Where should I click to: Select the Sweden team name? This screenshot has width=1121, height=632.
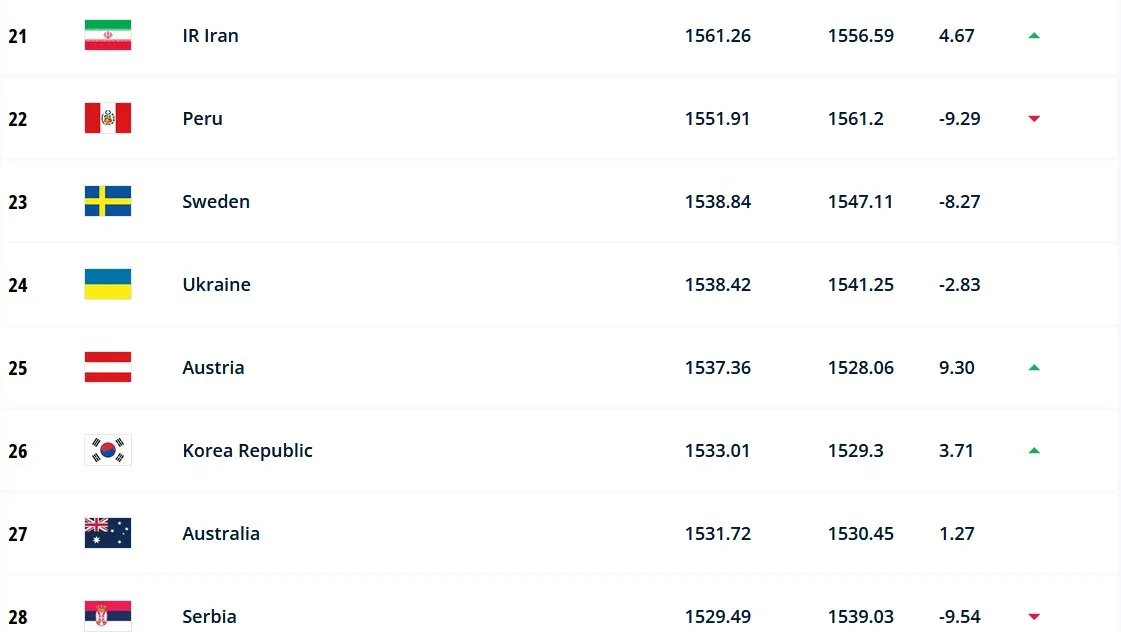[216, 202]
